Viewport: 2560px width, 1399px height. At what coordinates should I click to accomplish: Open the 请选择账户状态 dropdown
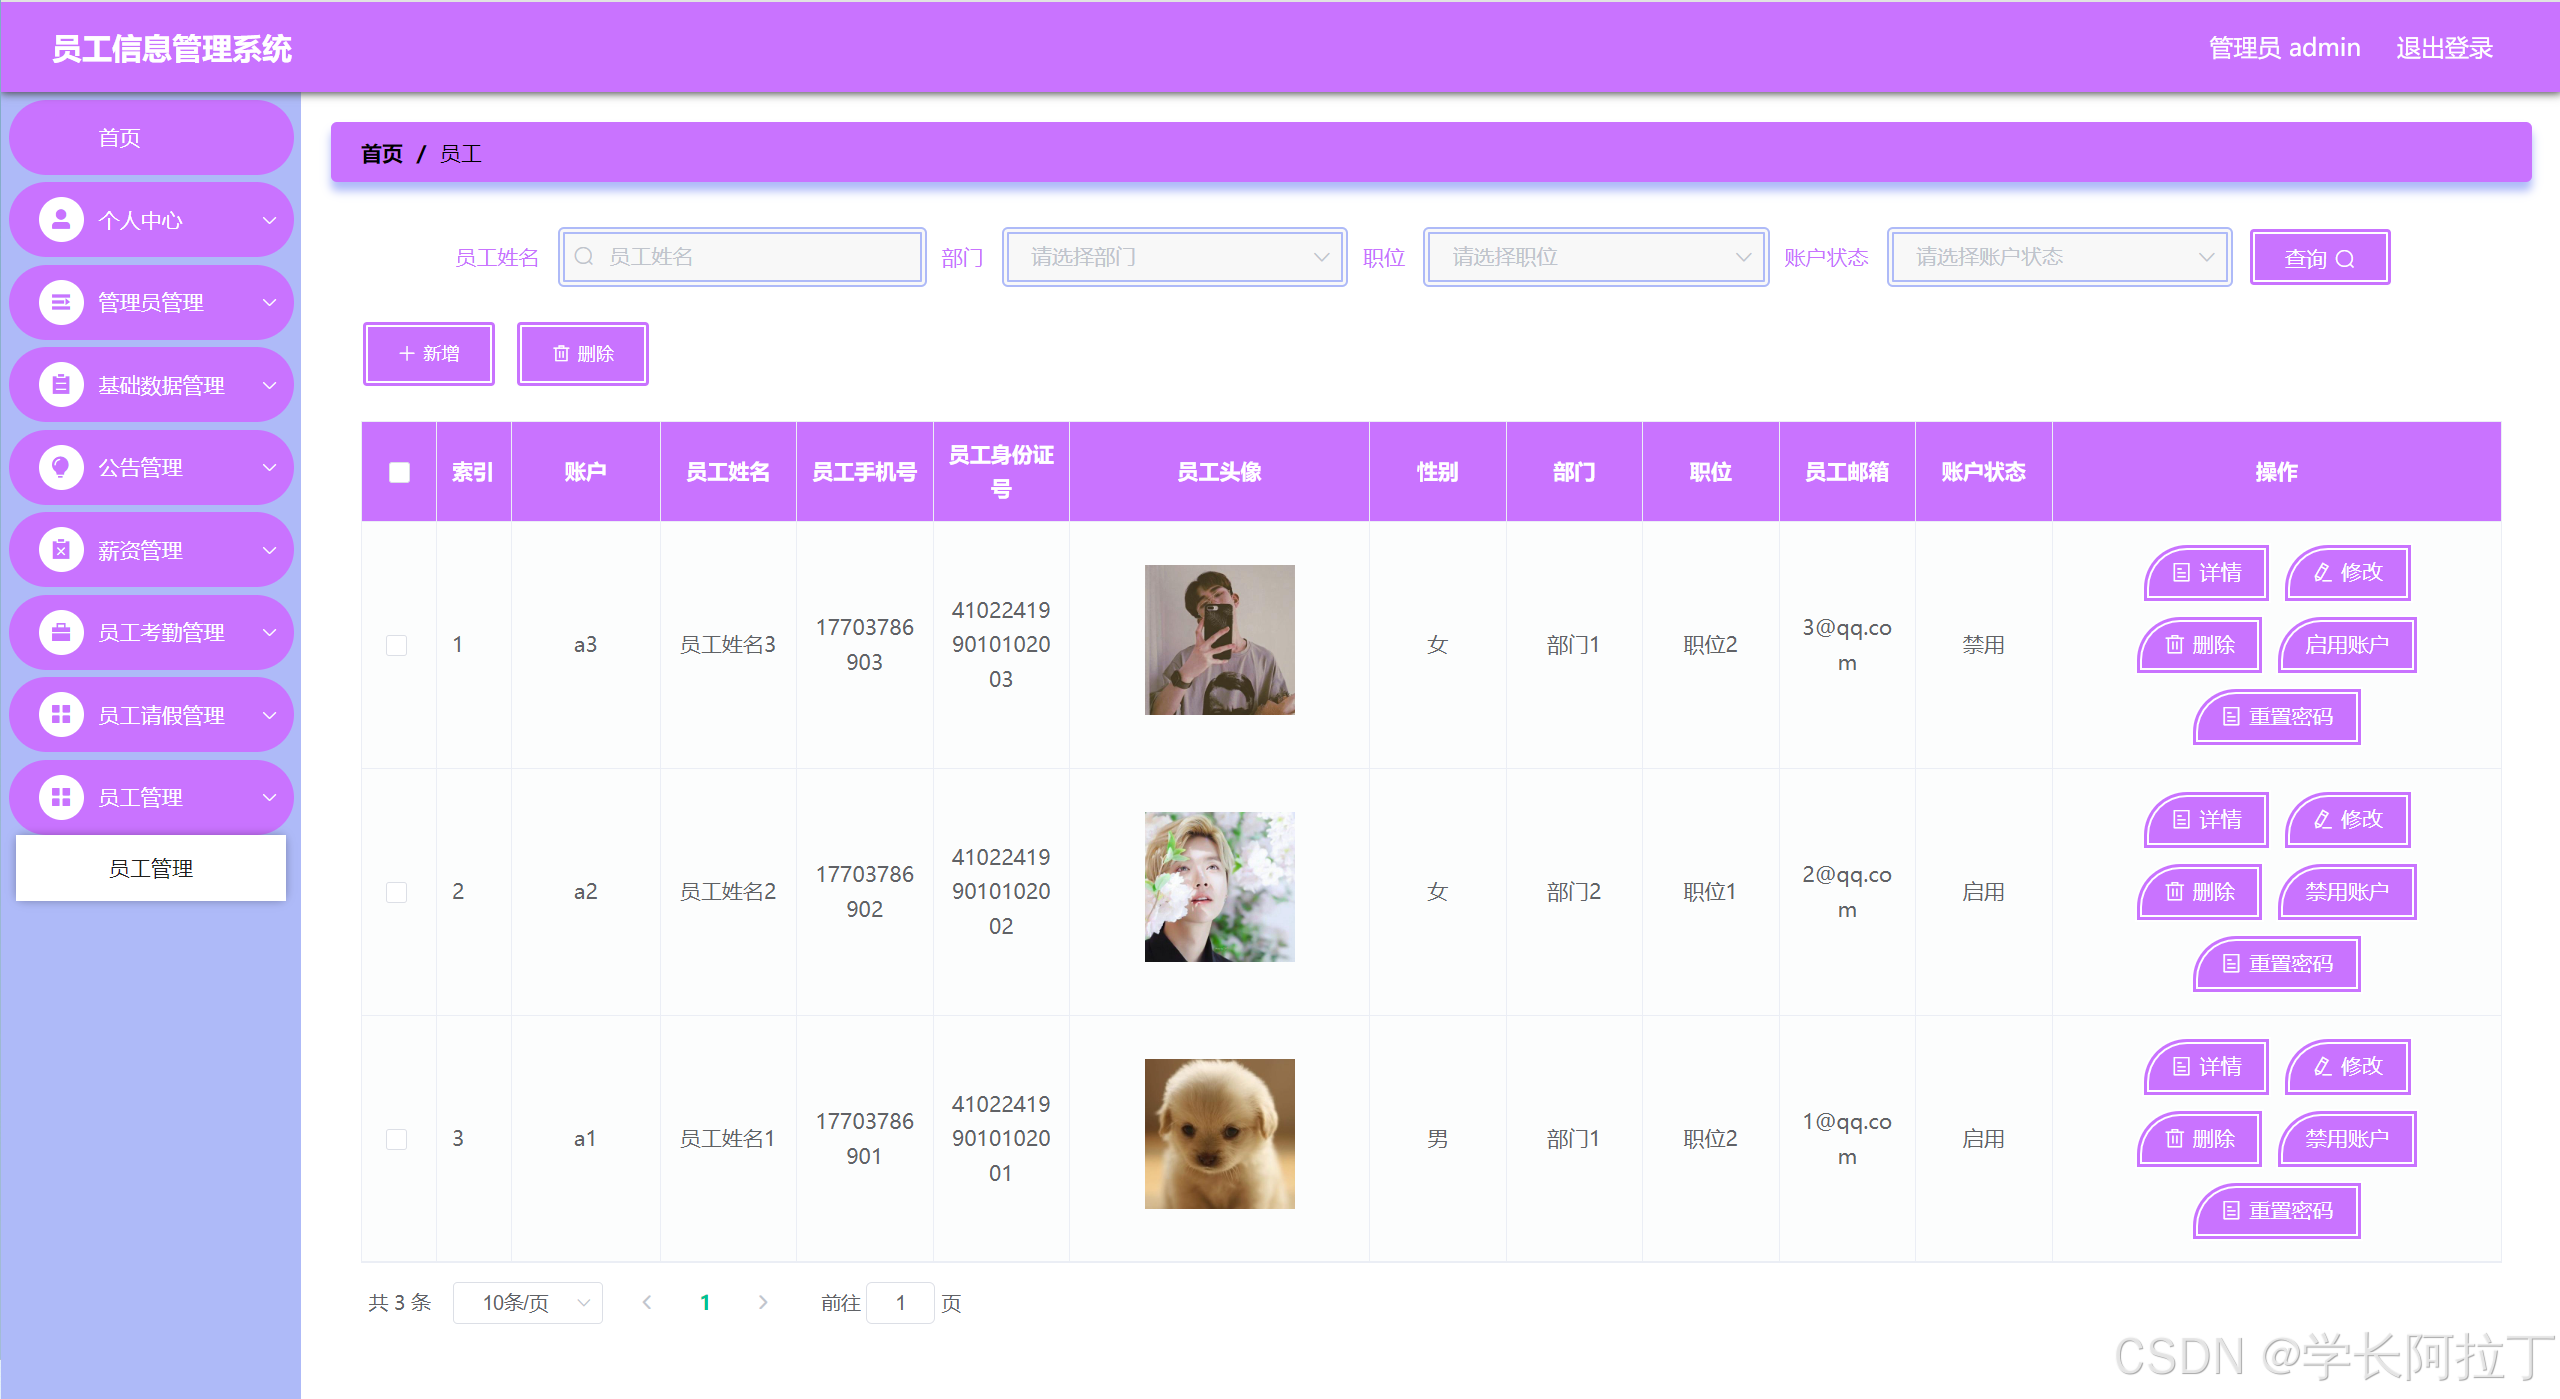click(2059, 257)
